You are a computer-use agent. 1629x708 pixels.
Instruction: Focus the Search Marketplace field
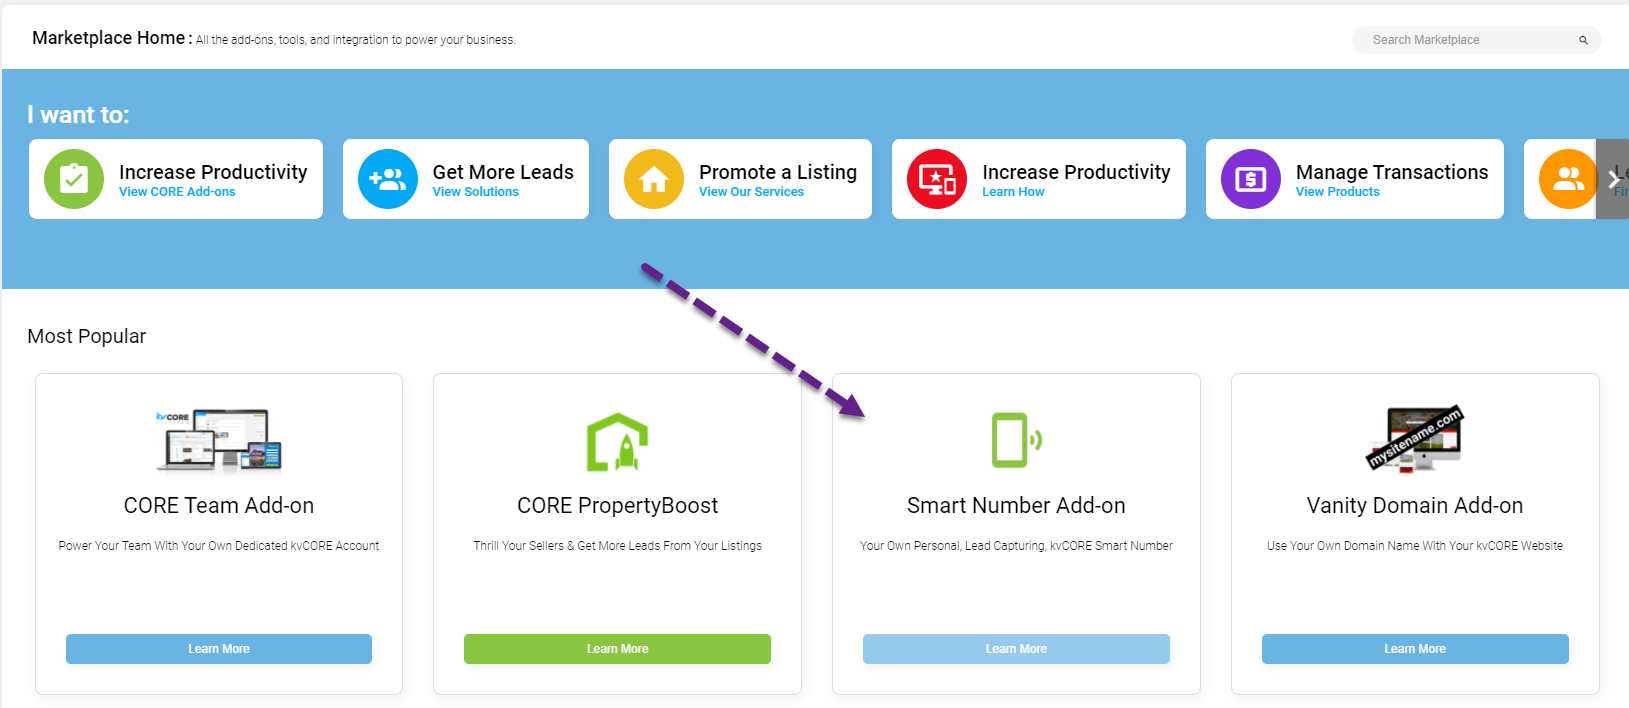point(1465,40)
